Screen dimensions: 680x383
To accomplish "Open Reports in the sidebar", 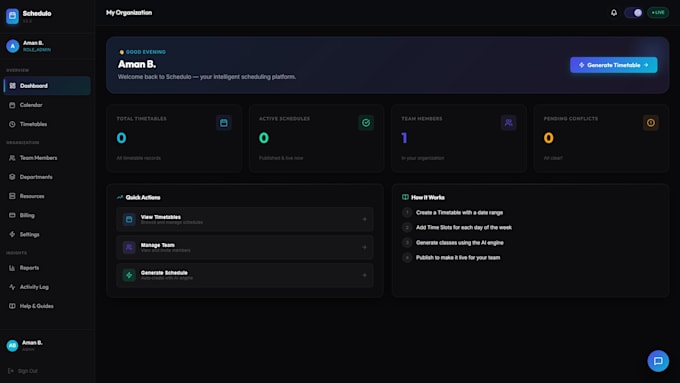I will pyautogui.click(x=47, y=268).
